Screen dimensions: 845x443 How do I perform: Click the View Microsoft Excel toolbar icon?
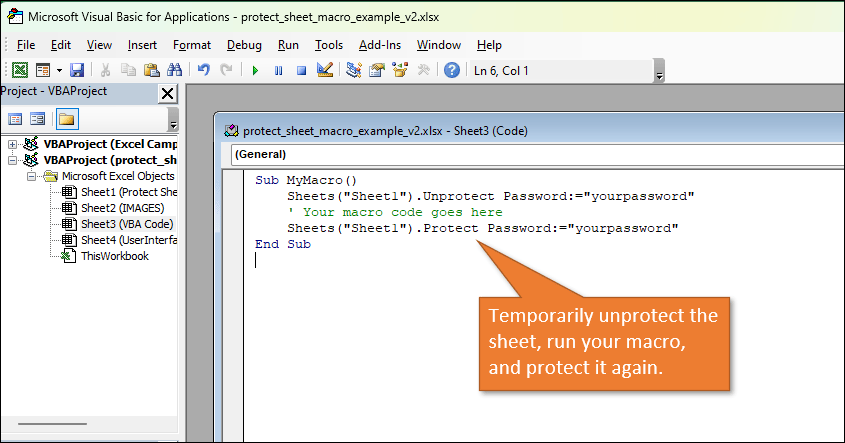coord(19,70)
